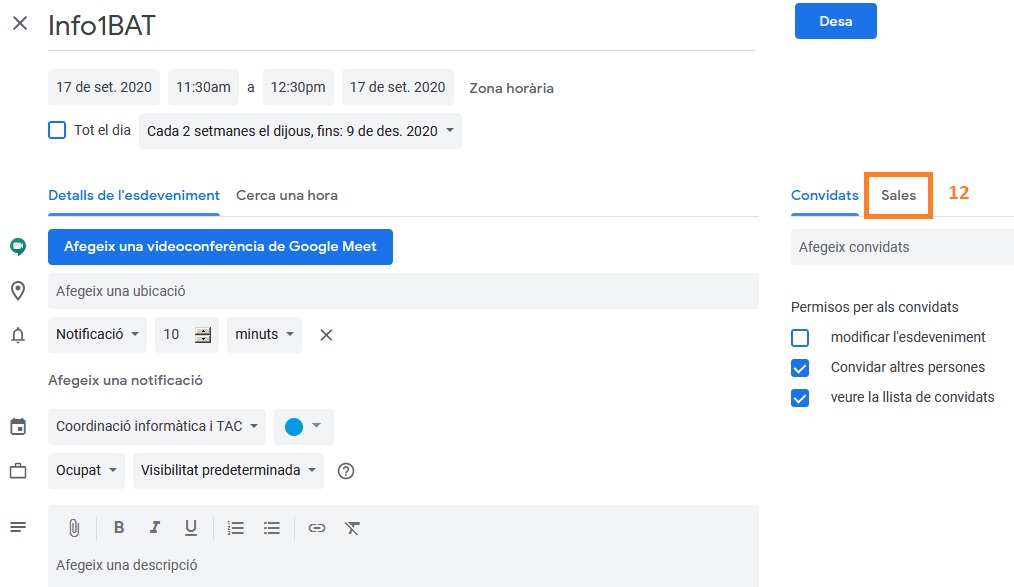The width and height of the screenshot is (1014, 587).
Task: Click the start time 11:30am
Action: [203, 87]
